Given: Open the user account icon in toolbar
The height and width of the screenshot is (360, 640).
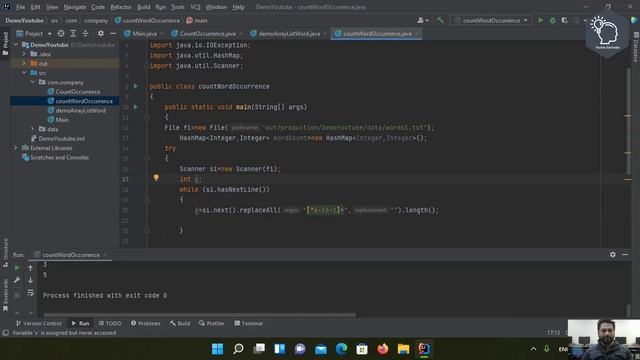Looking at the screenshot, I should pos(422,20).
